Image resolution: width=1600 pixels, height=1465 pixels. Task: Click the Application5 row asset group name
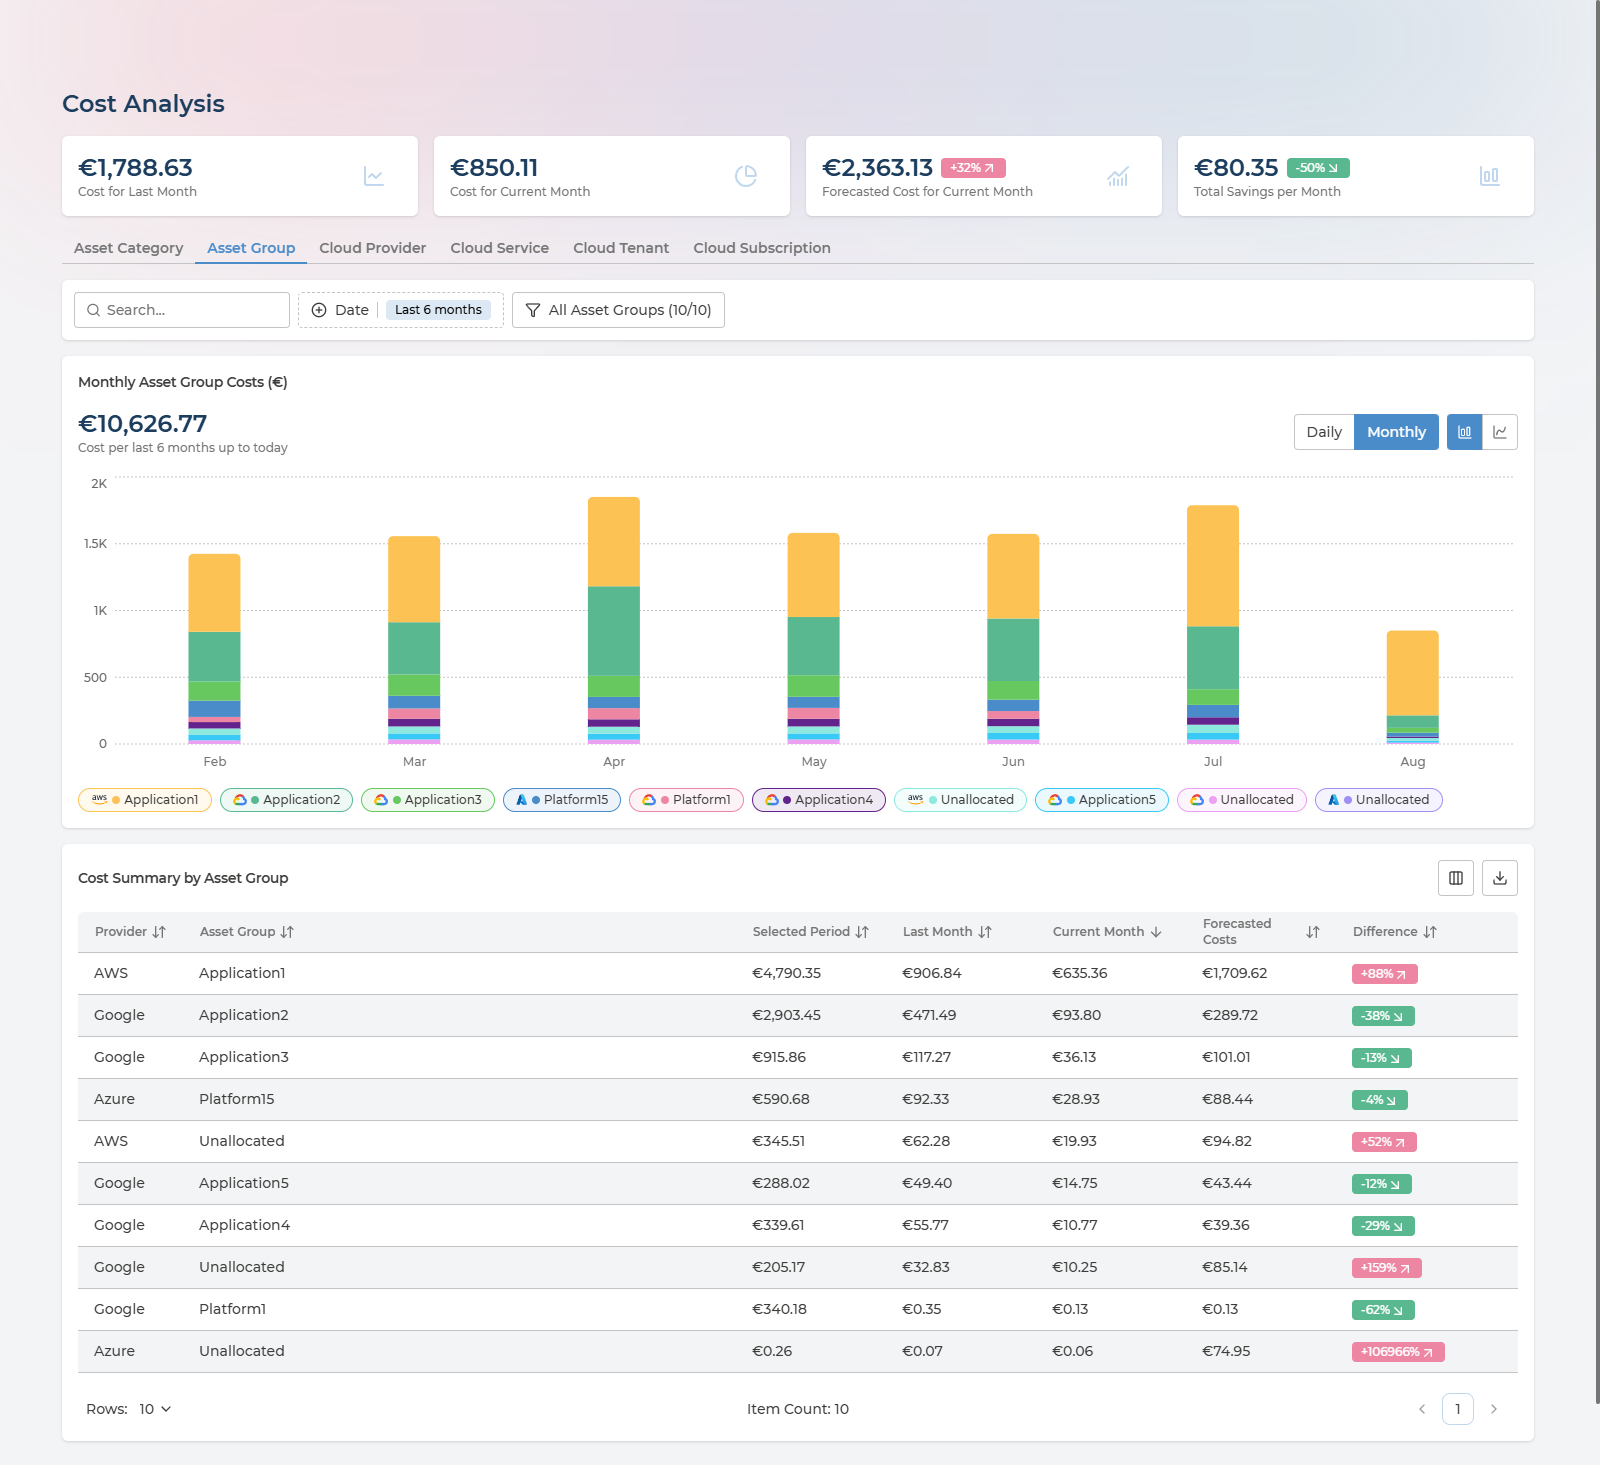click(243, 1183)
